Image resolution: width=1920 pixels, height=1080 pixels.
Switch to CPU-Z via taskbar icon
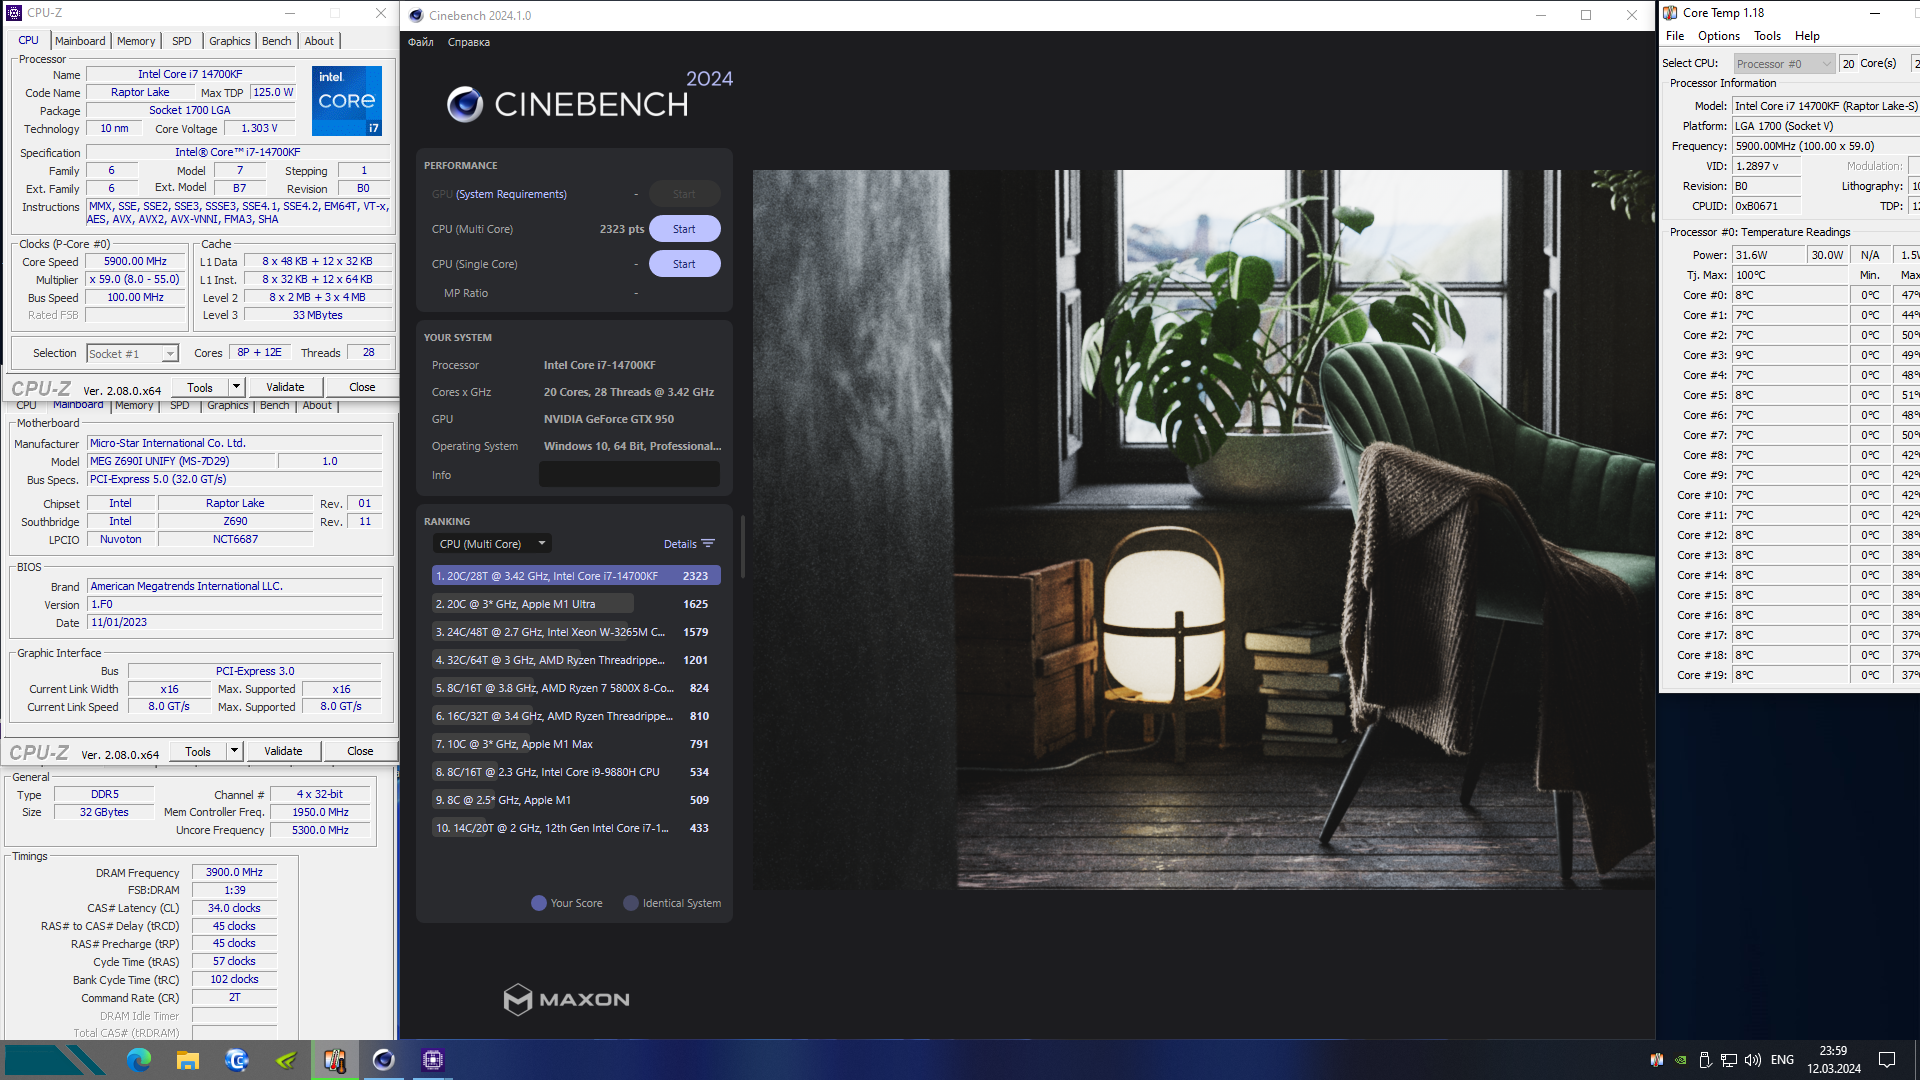pos(433,1060)
